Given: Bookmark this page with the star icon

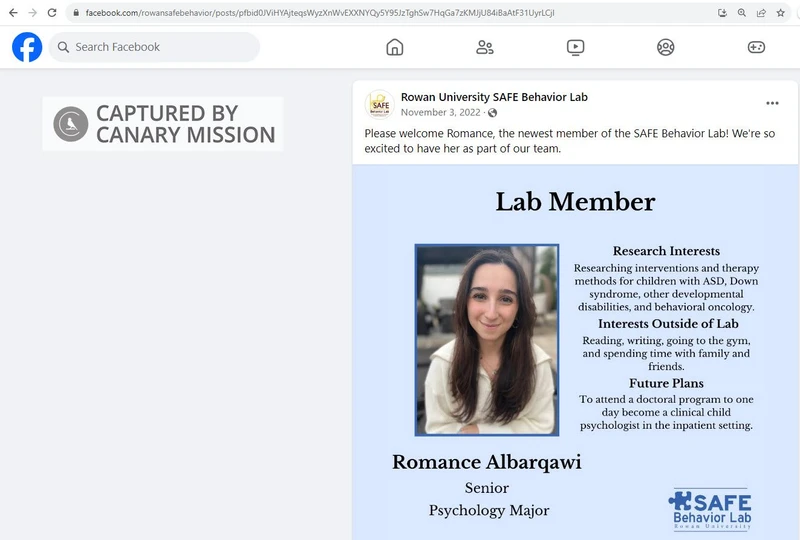Looking at the screenshot, I should 781,13.
